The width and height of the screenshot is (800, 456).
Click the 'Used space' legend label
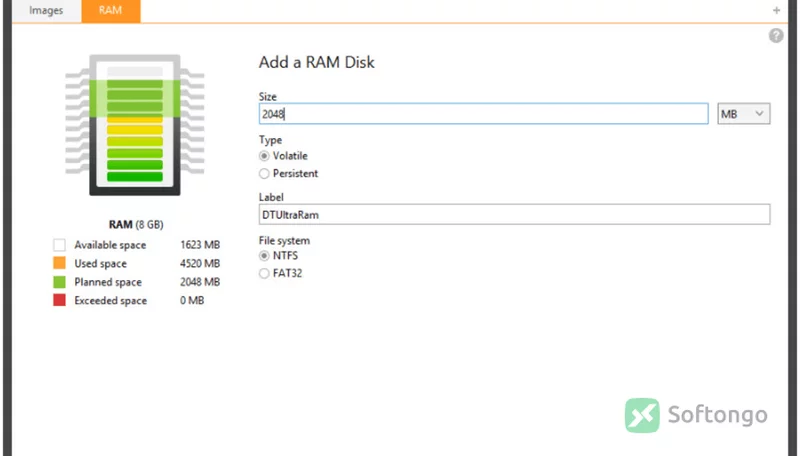pyautogui.click(x=101, y=264)
